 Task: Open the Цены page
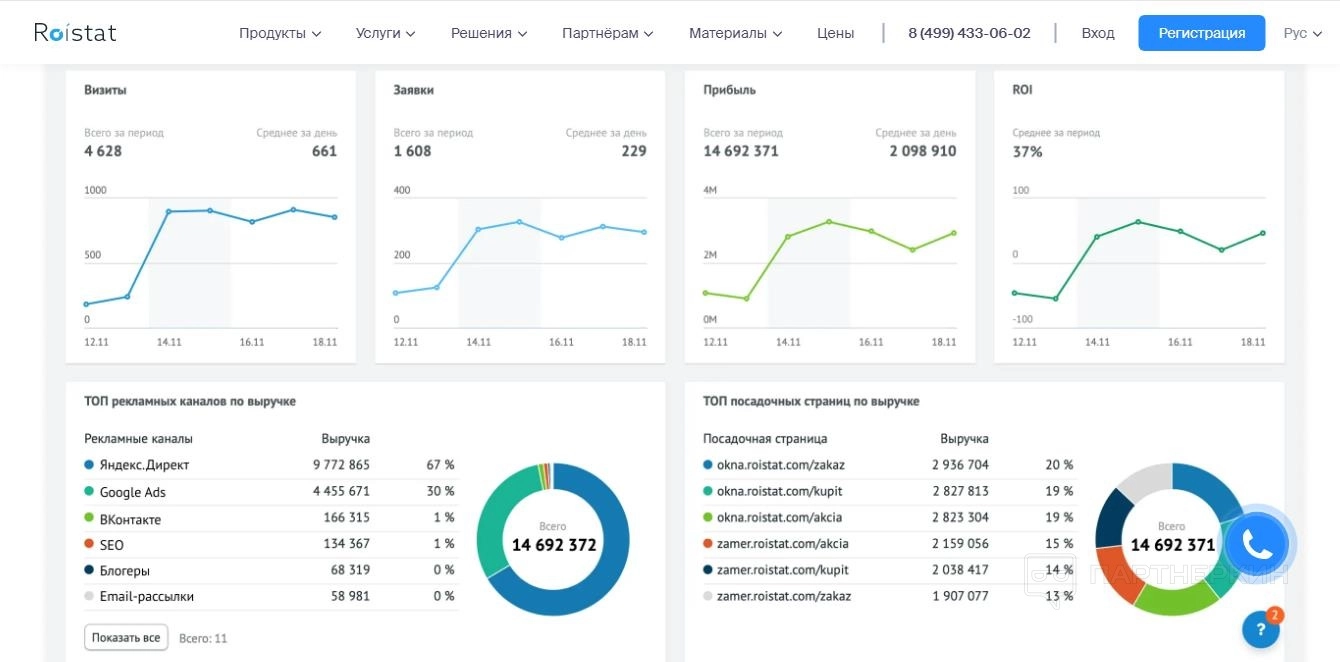835,33
